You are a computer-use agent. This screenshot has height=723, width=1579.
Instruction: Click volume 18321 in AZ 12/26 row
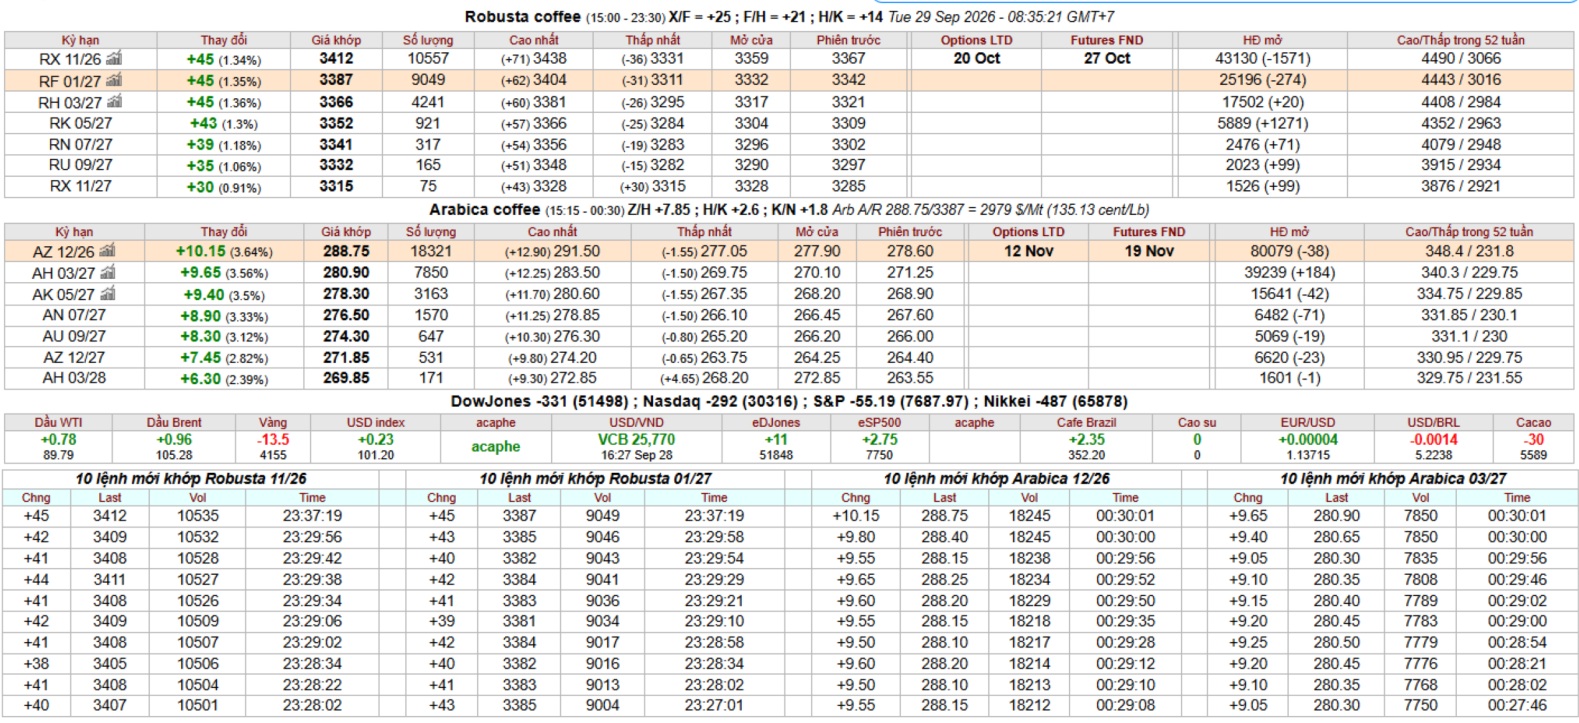point(431,251)
